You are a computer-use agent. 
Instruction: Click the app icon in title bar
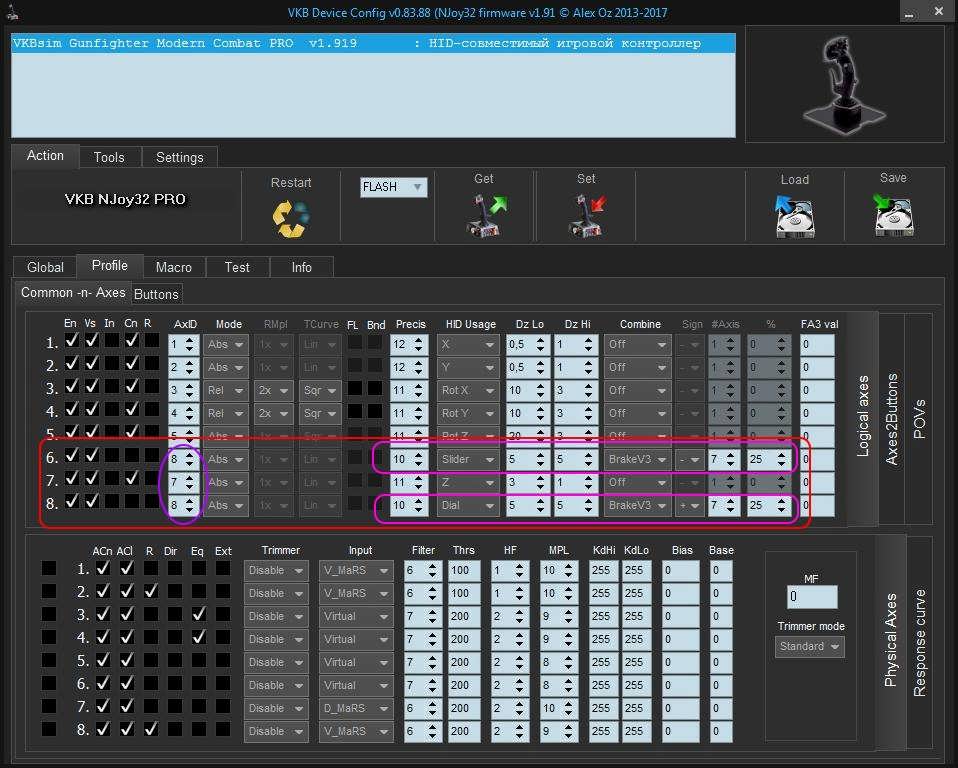pos(12,12)
